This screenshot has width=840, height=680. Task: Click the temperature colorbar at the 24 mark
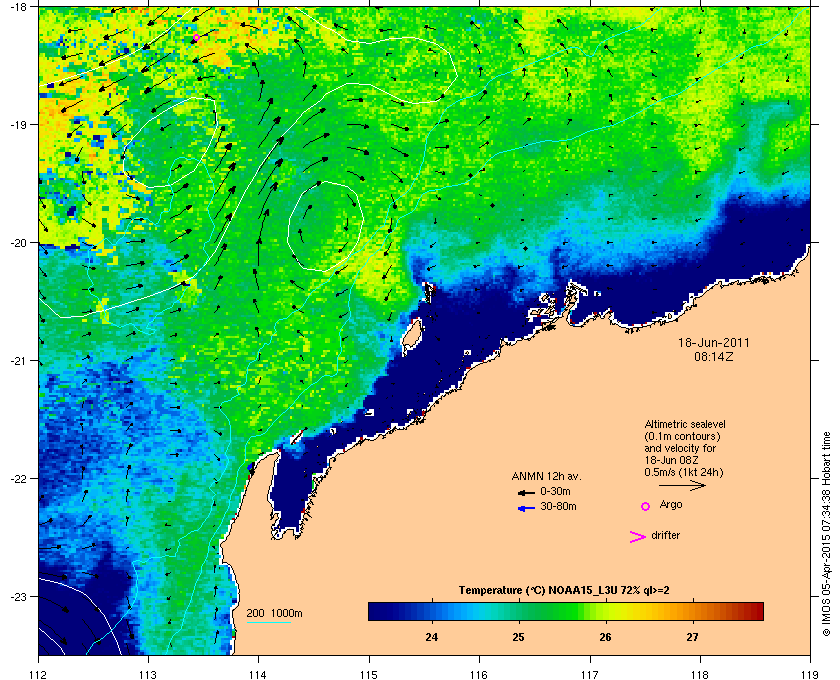point(432,611)
